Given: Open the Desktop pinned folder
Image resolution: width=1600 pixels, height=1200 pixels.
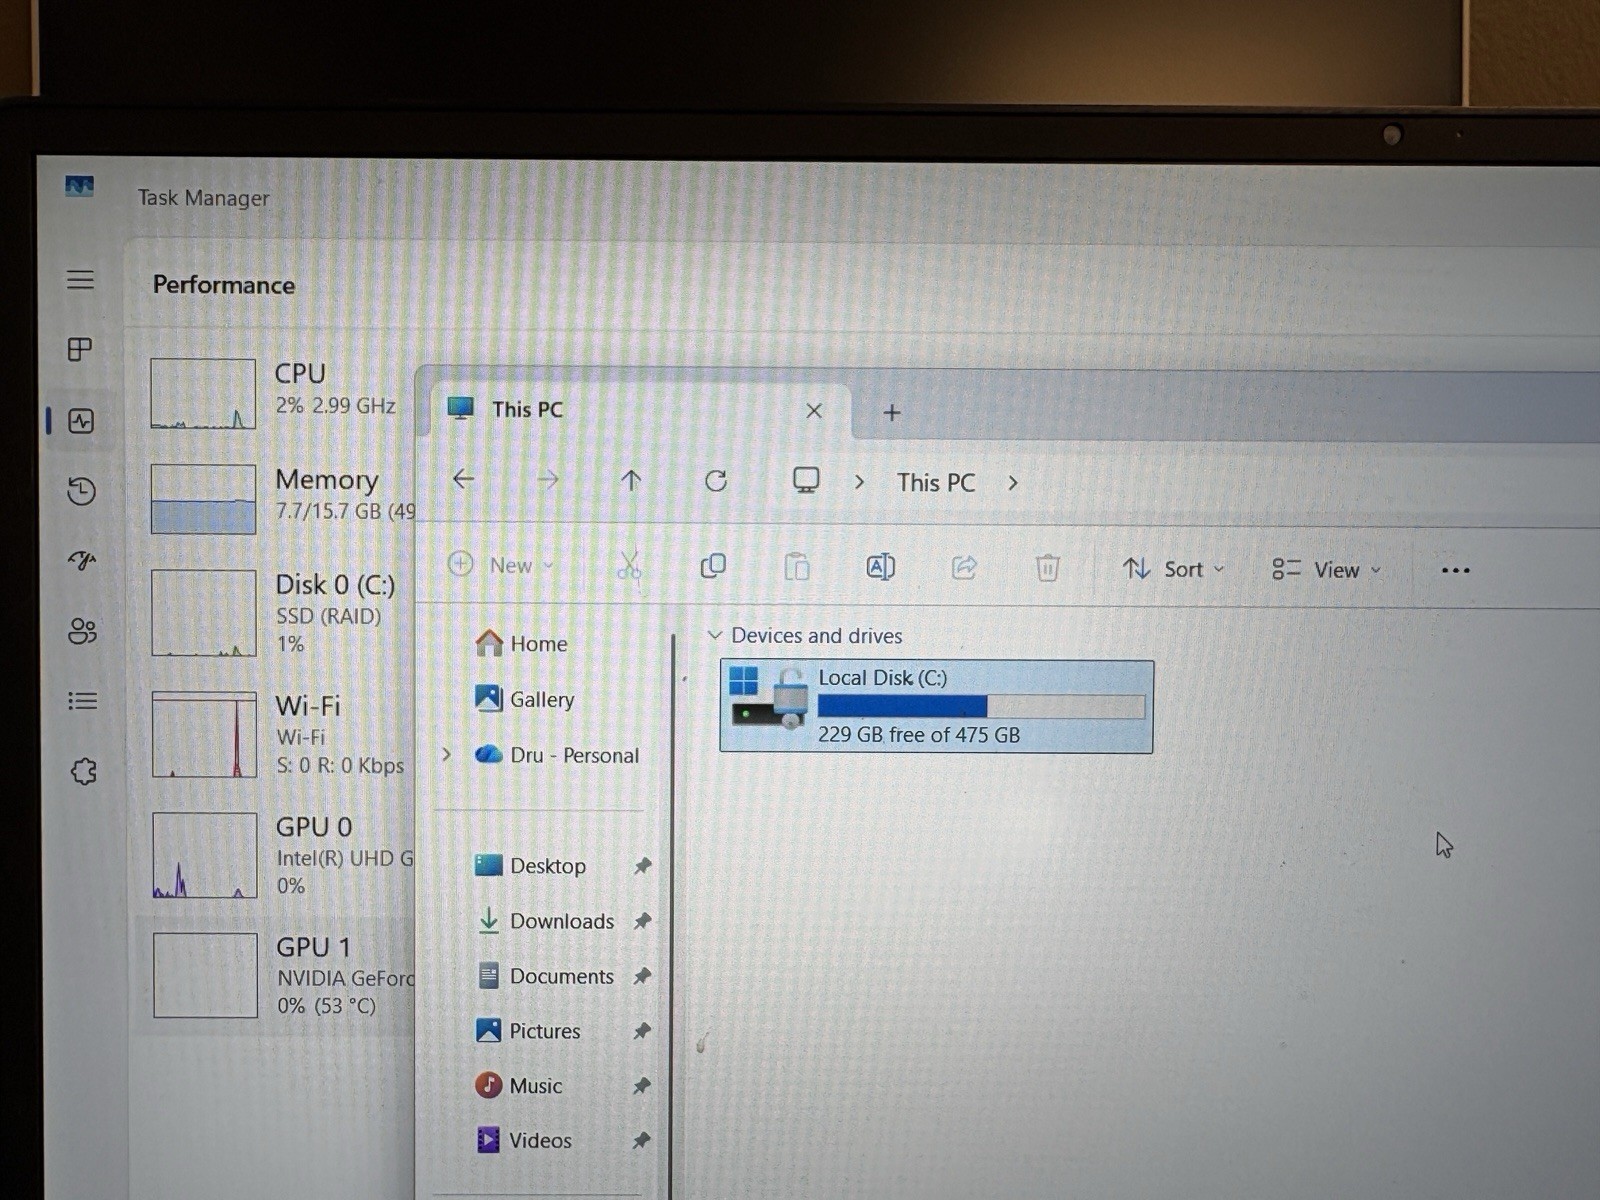Looking at the screenshot, I should pos(530,865).
